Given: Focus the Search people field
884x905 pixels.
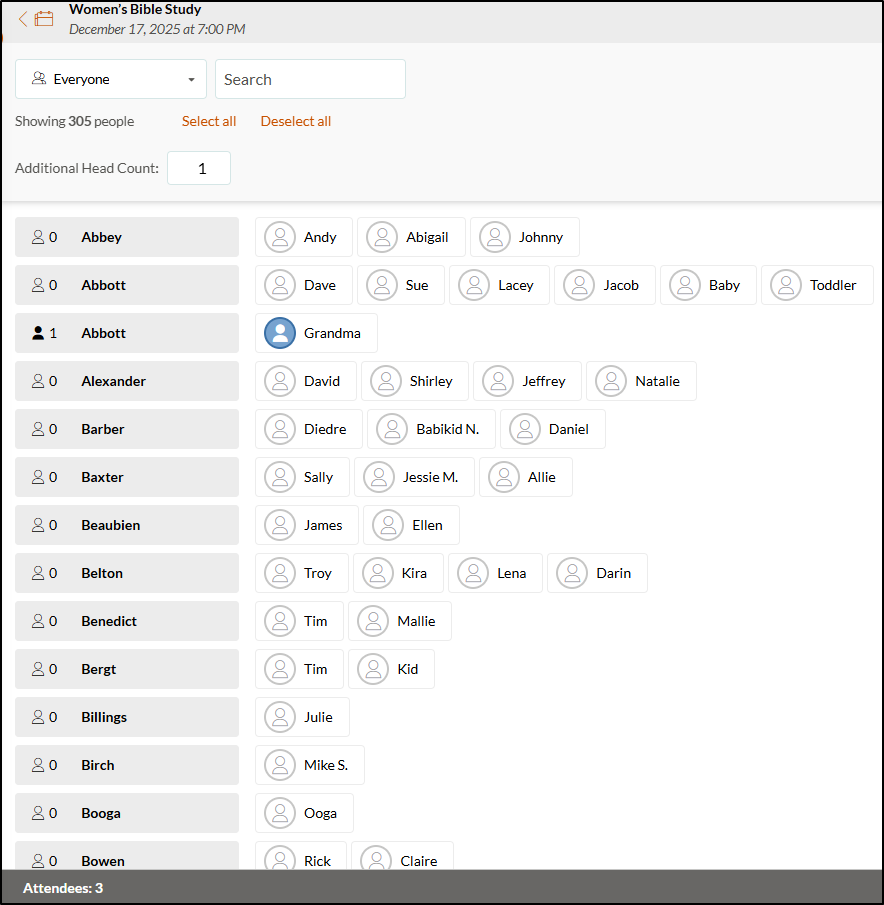Looking at the screenshot, I should [x=310, y=79].
